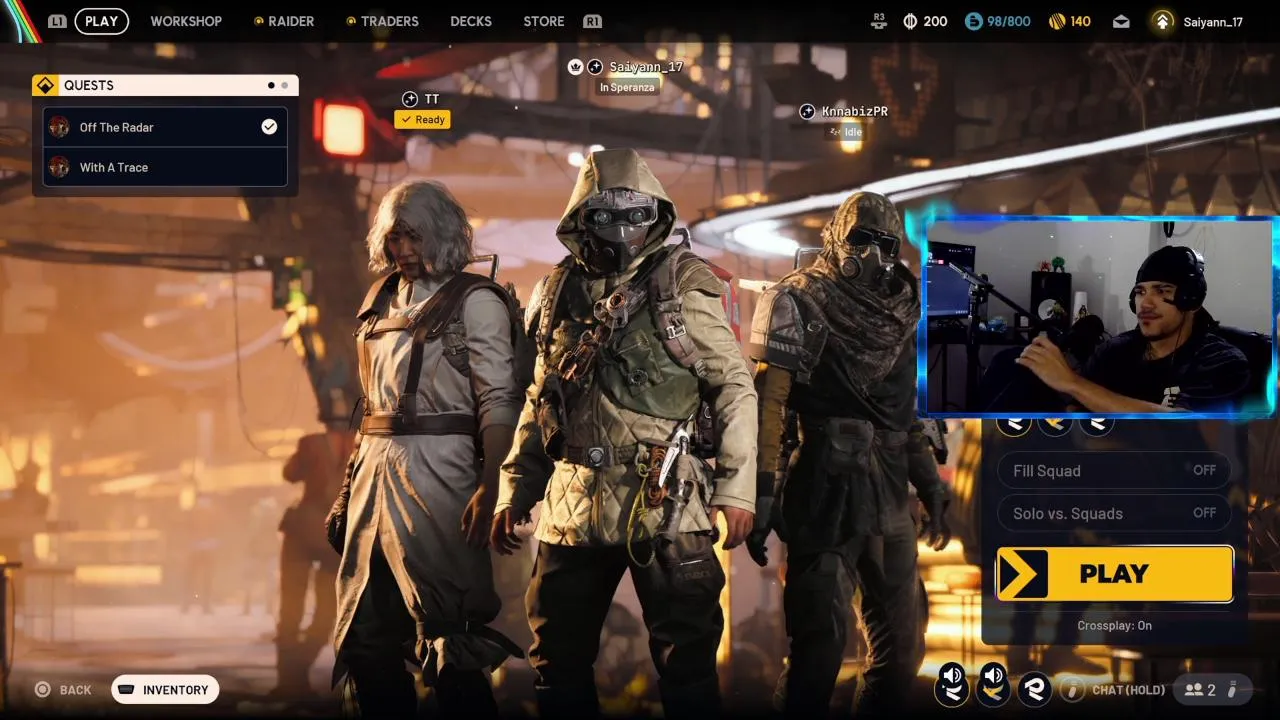Click the R3 stick button icon
The height and width of the screenshot is (720, 1280).
click(879, 20)
